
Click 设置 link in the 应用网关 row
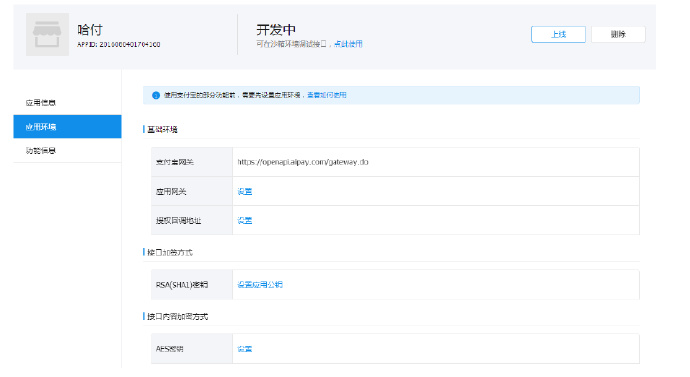pos(245,191)
